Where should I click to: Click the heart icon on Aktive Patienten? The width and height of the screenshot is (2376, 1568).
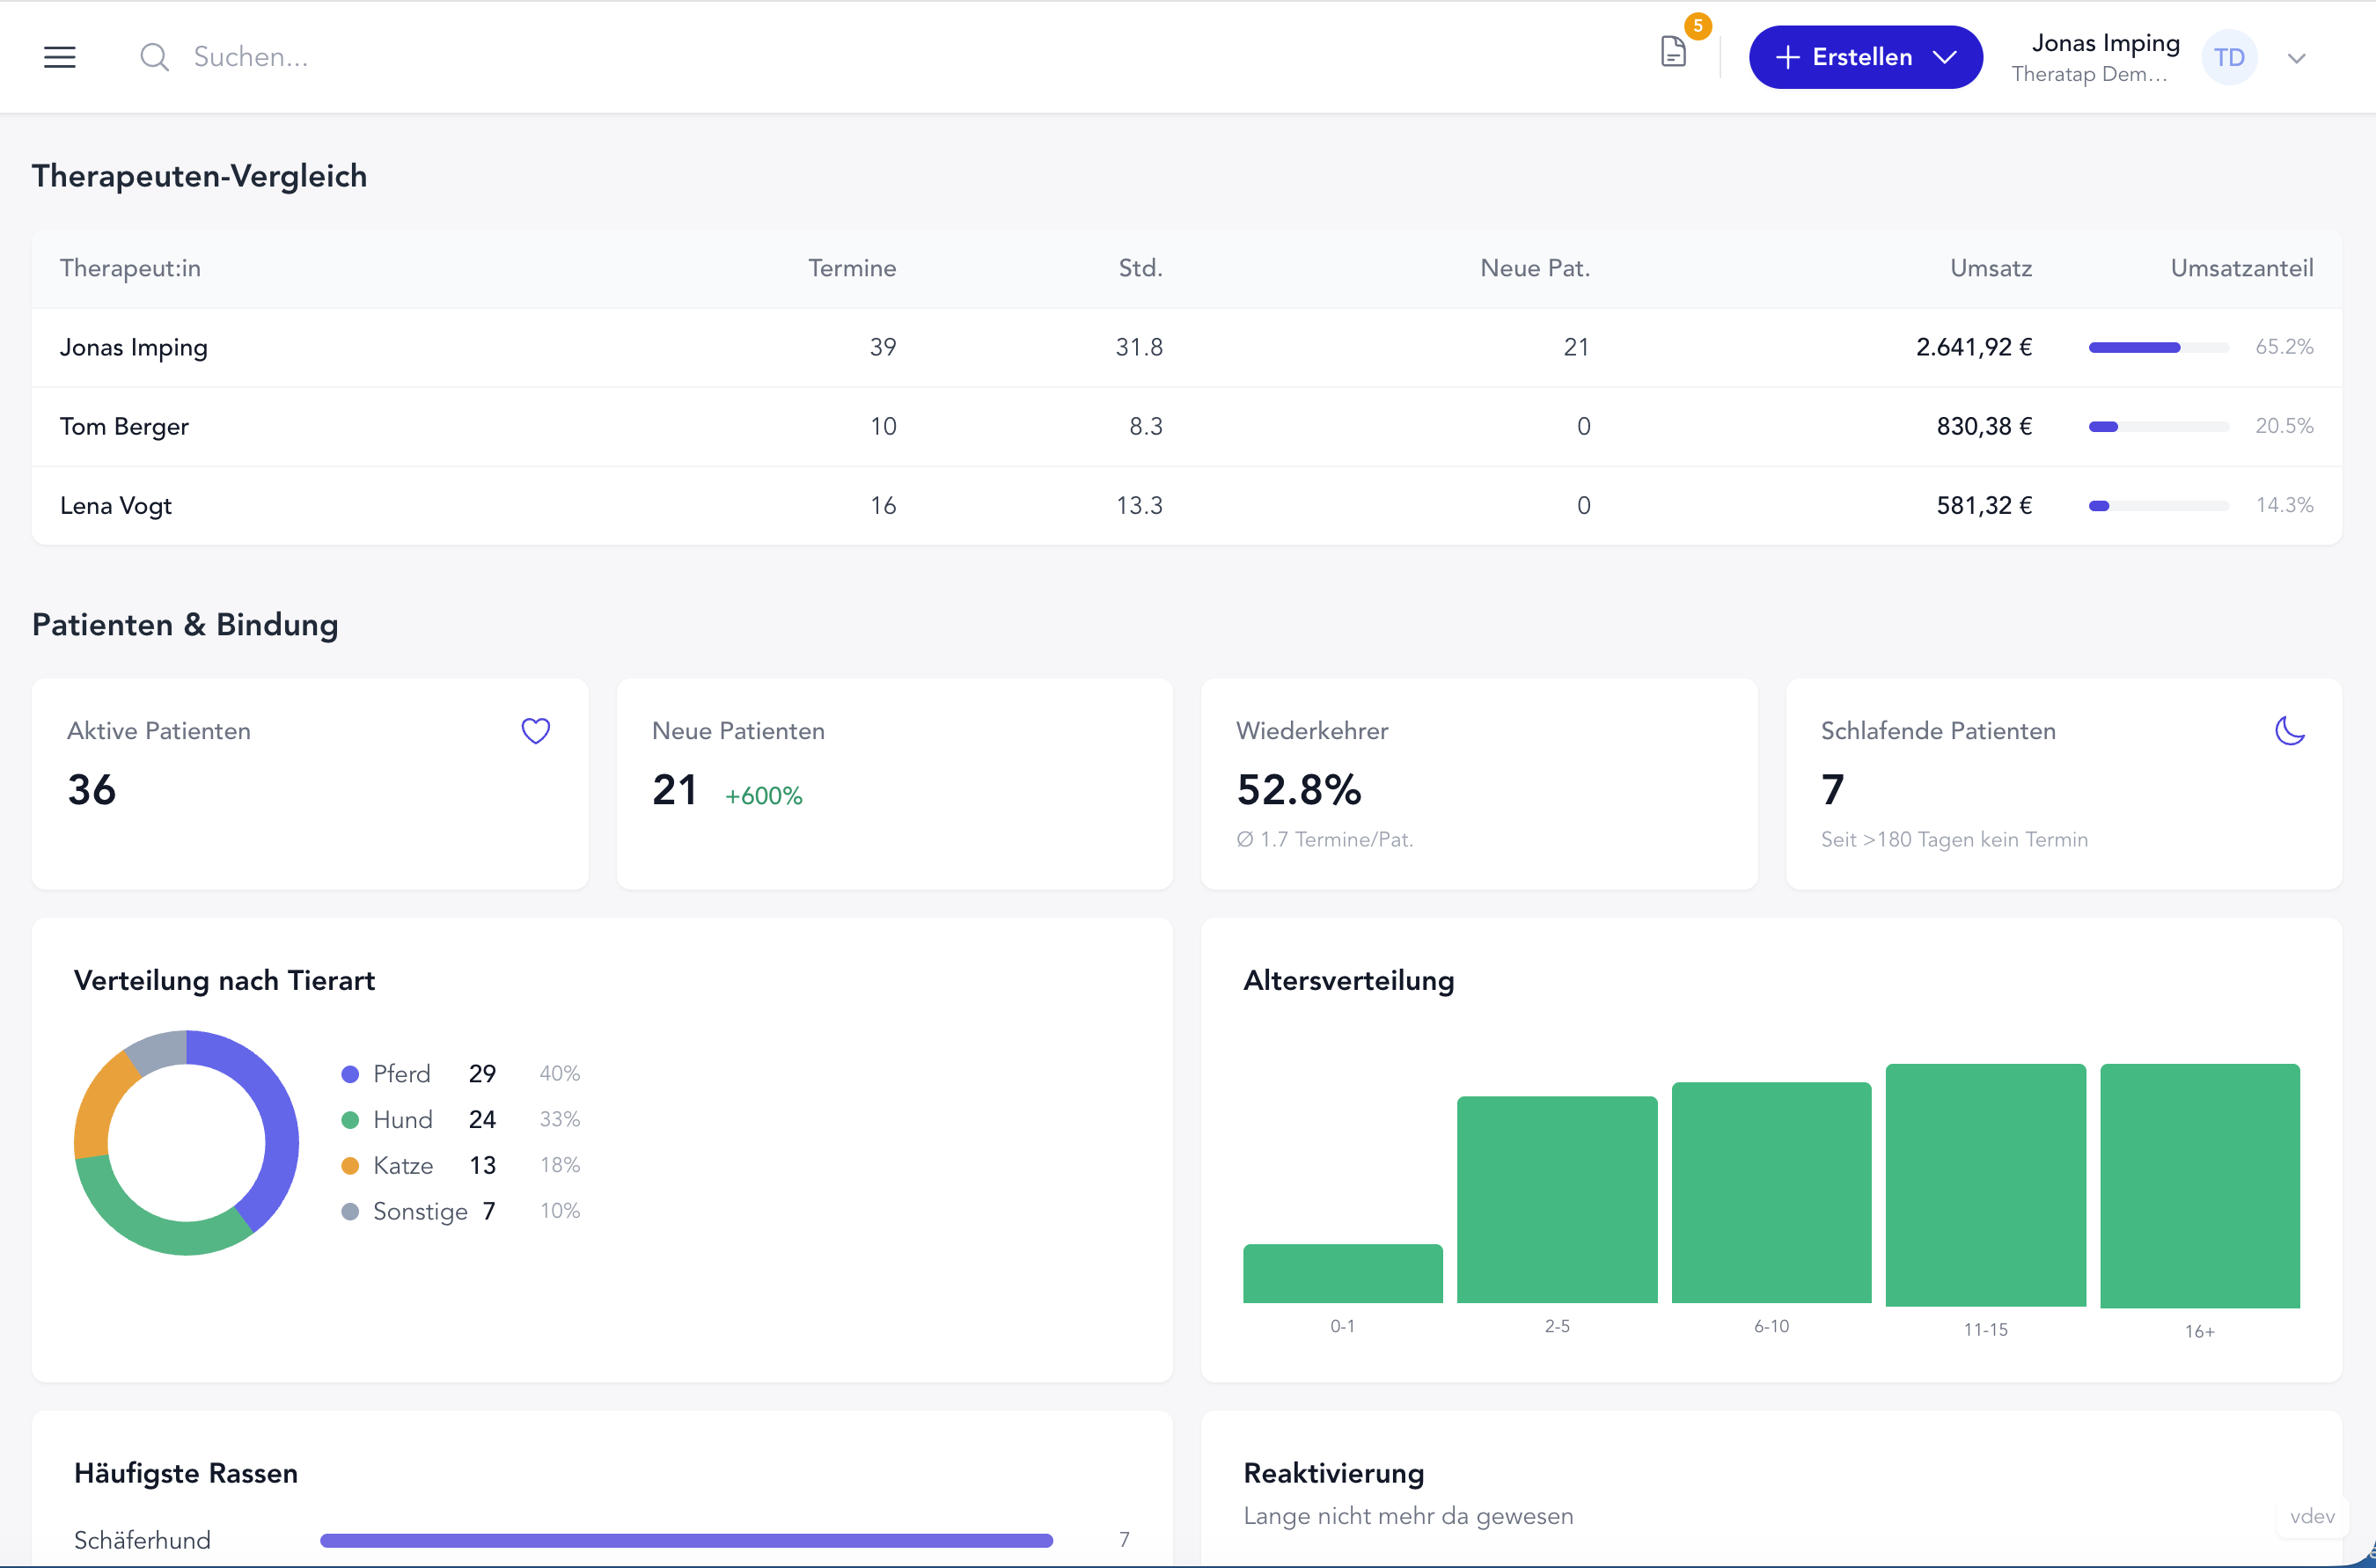tap(536, 731)
